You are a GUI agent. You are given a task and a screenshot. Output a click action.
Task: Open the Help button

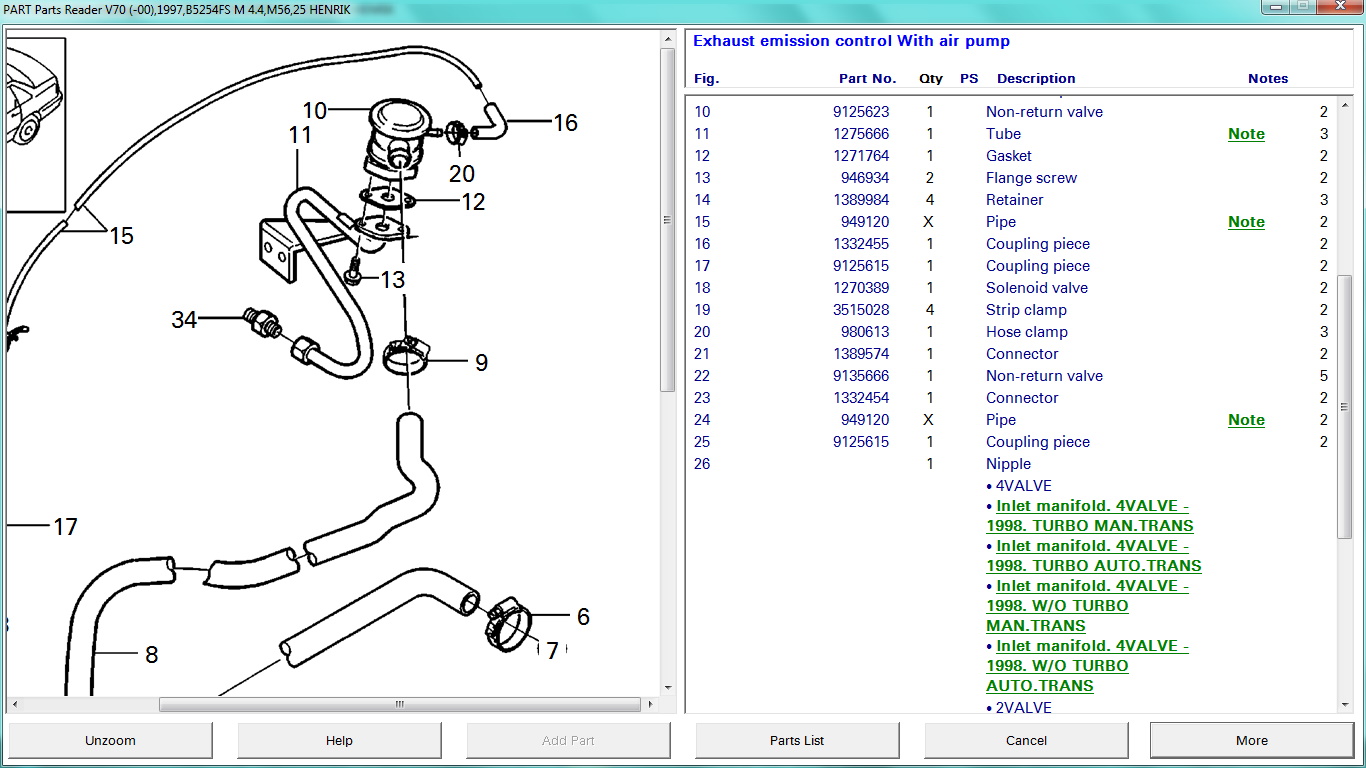(x=339, y=741)
